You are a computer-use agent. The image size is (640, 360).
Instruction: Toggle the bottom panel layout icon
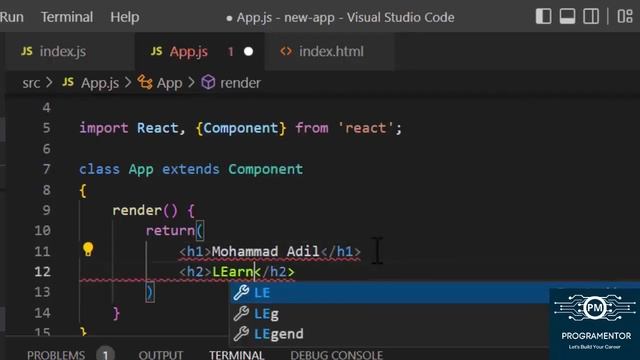point(567,17)
